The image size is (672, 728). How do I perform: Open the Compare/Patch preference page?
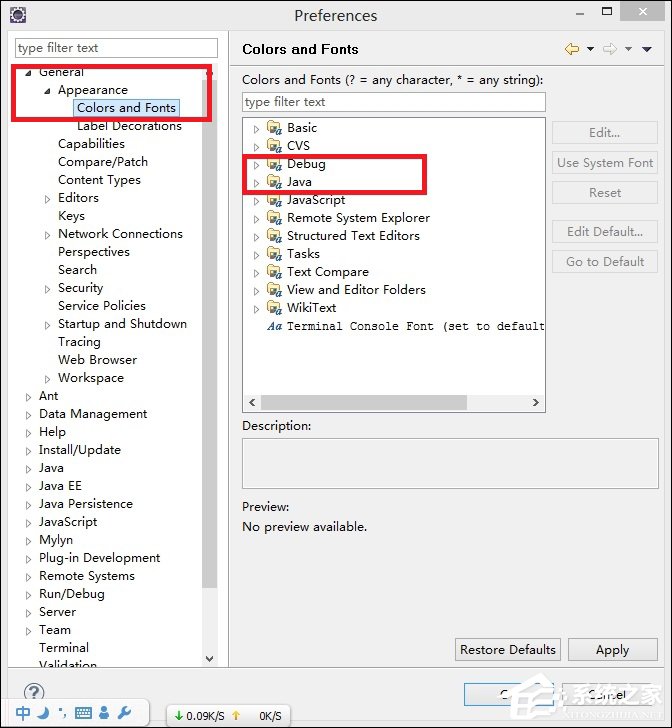(x=103, y=162)
